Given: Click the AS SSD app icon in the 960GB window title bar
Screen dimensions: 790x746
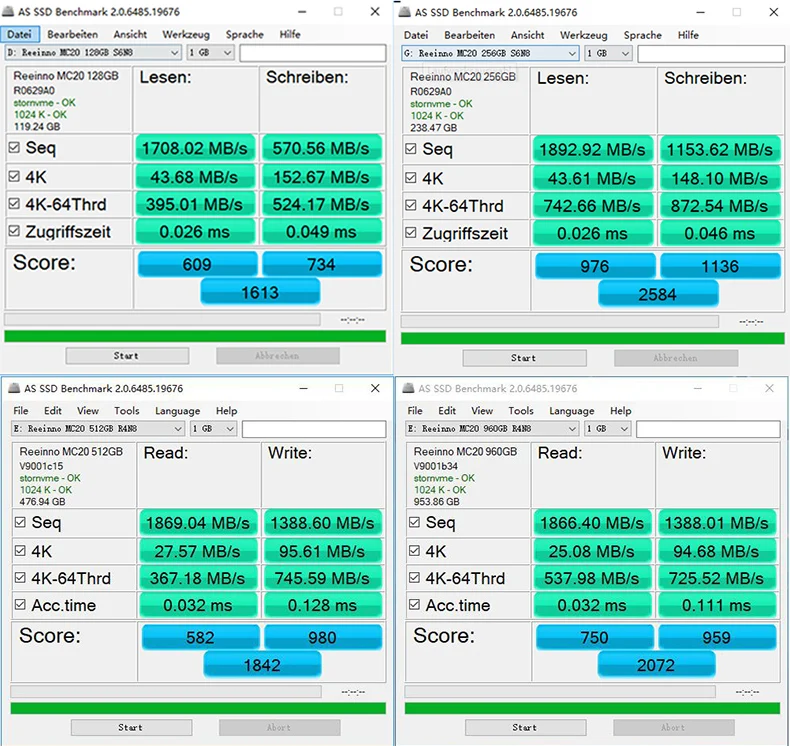Looking at the screenshot, I should (409, 388).
